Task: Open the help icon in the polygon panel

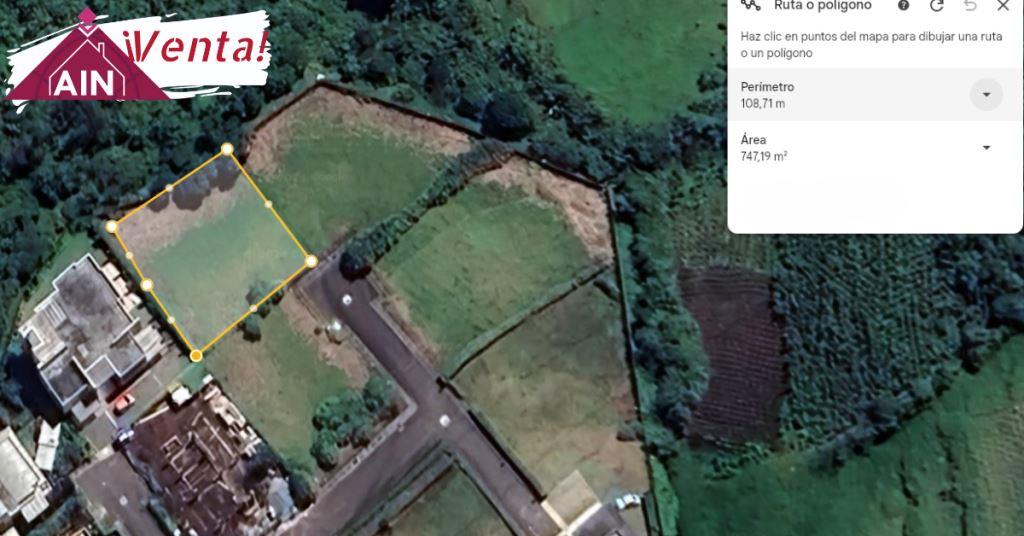Action: (x=903, y=6)
